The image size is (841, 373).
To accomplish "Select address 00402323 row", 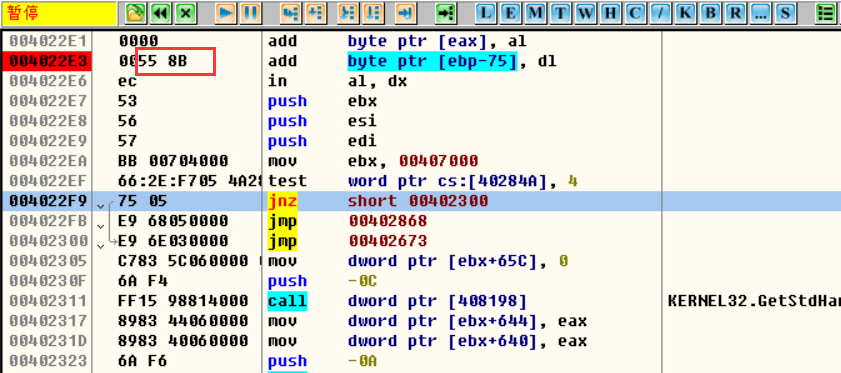I will [x=47, y=361].
